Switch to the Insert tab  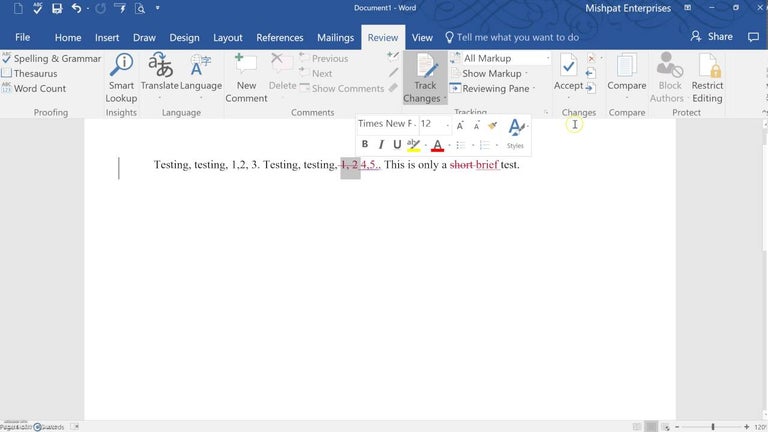point(107,38)
